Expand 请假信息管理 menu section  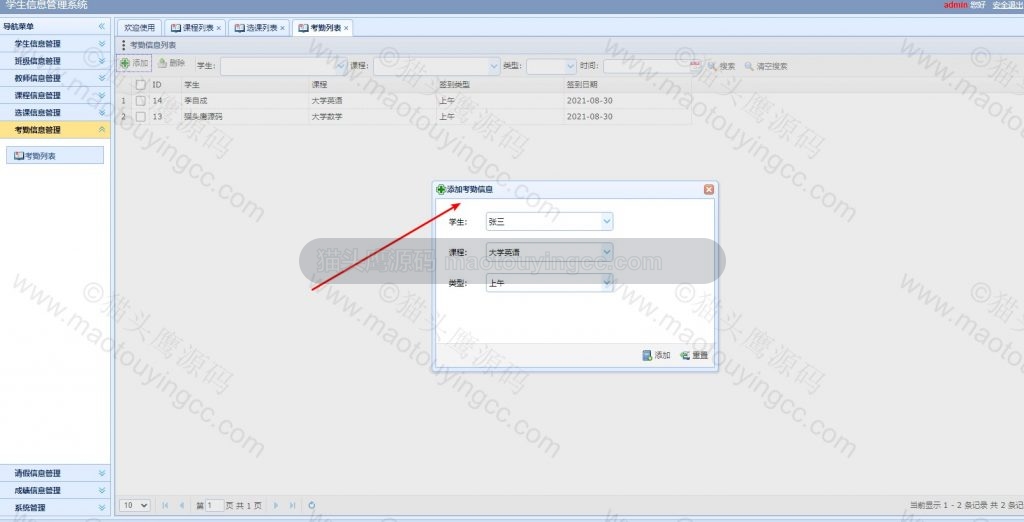[55, 473]
